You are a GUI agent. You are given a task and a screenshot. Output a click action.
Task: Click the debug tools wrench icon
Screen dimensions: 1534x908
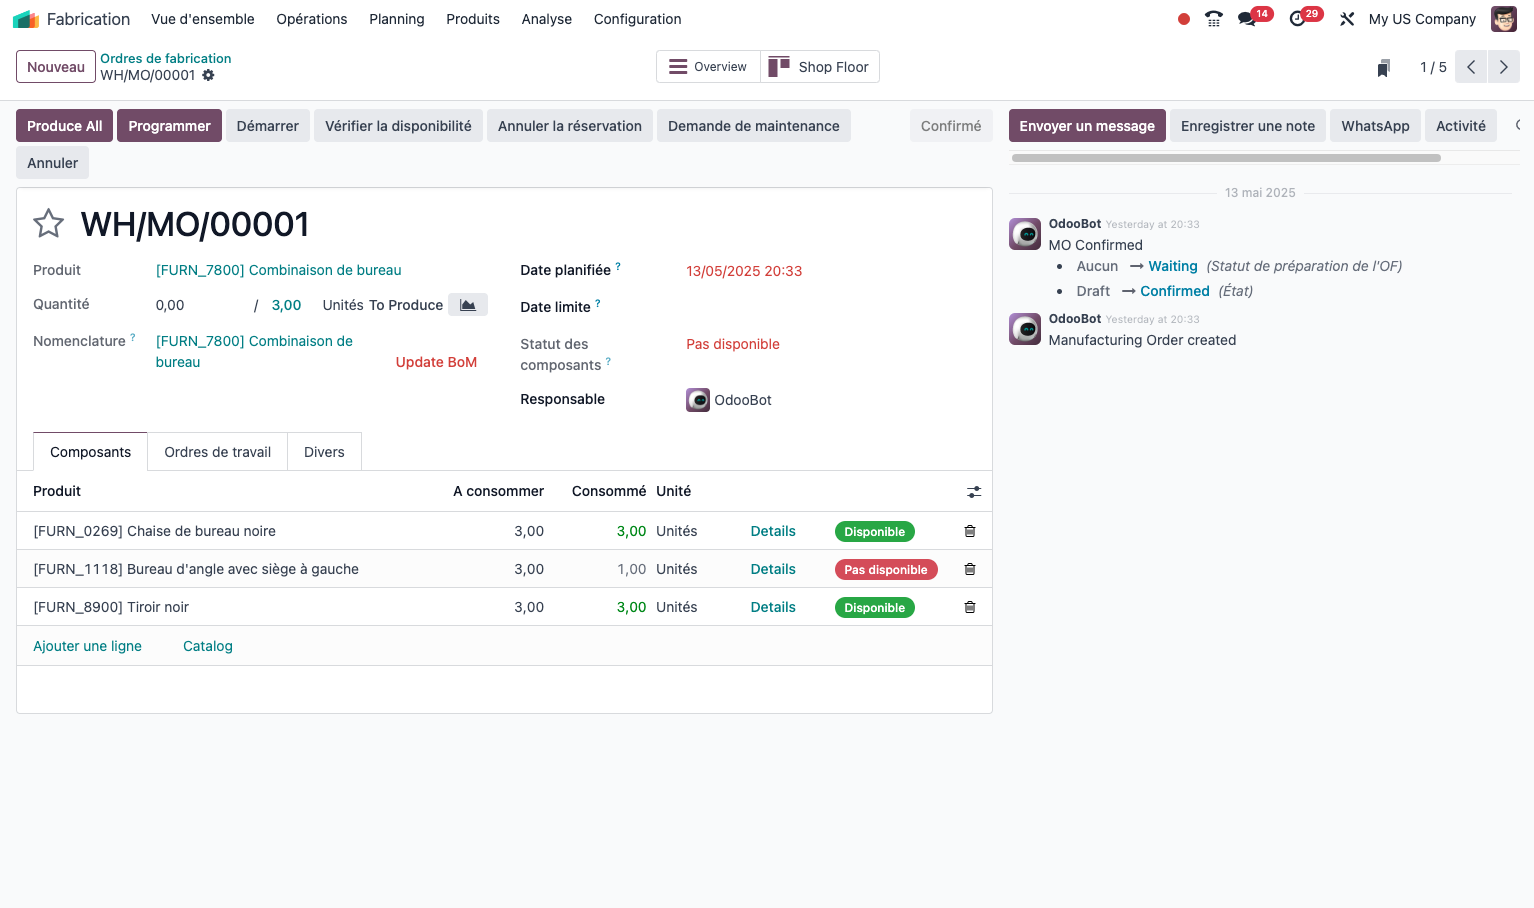click(1347, 19)
